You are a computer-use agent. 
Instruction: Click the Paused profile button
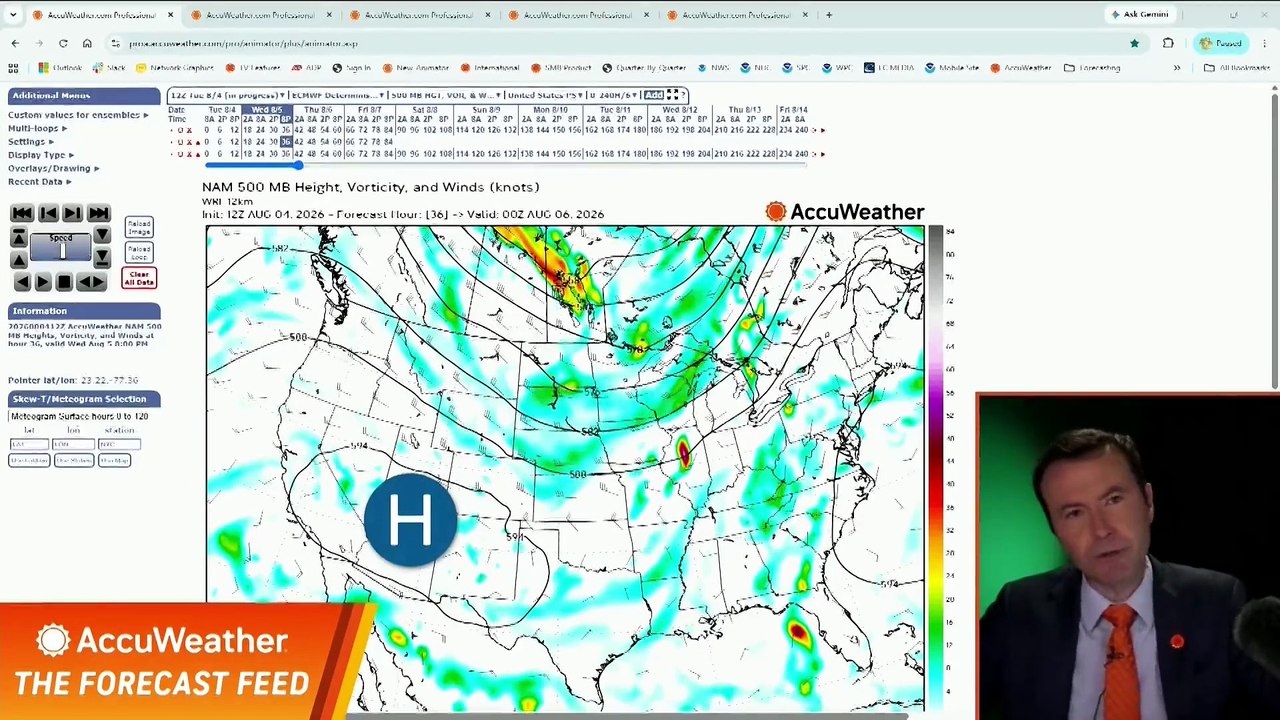(x=1221, y=43)
